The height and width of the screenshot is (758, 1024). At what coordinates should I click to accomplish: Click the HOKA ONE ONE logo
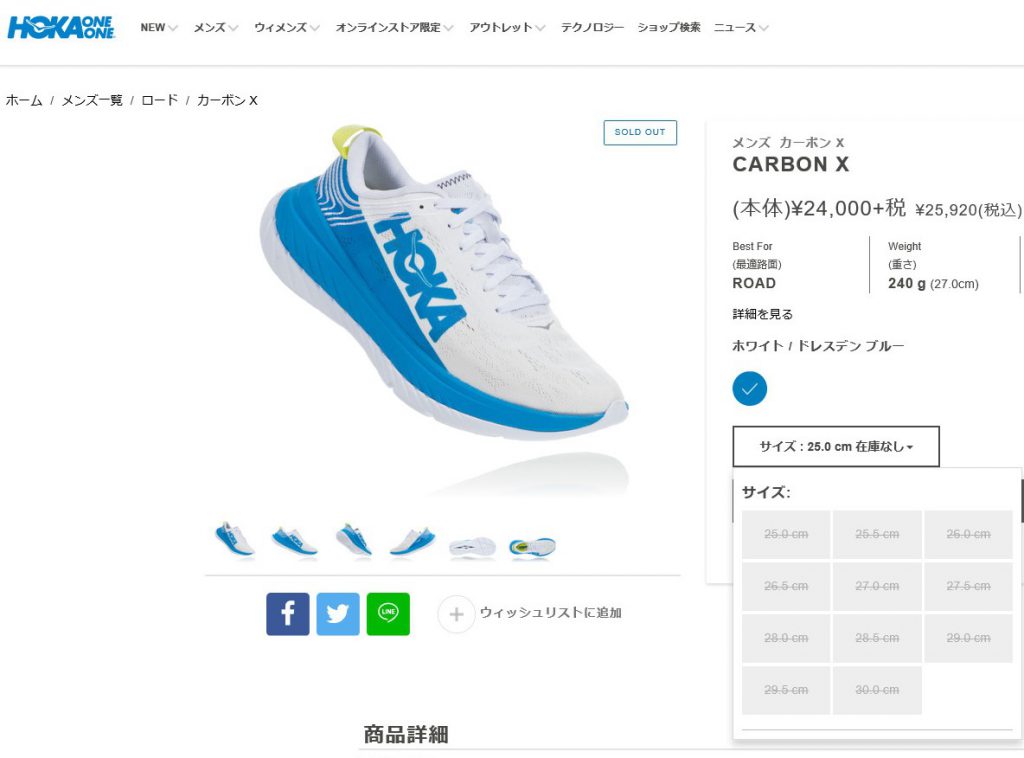tap(61, 27)
